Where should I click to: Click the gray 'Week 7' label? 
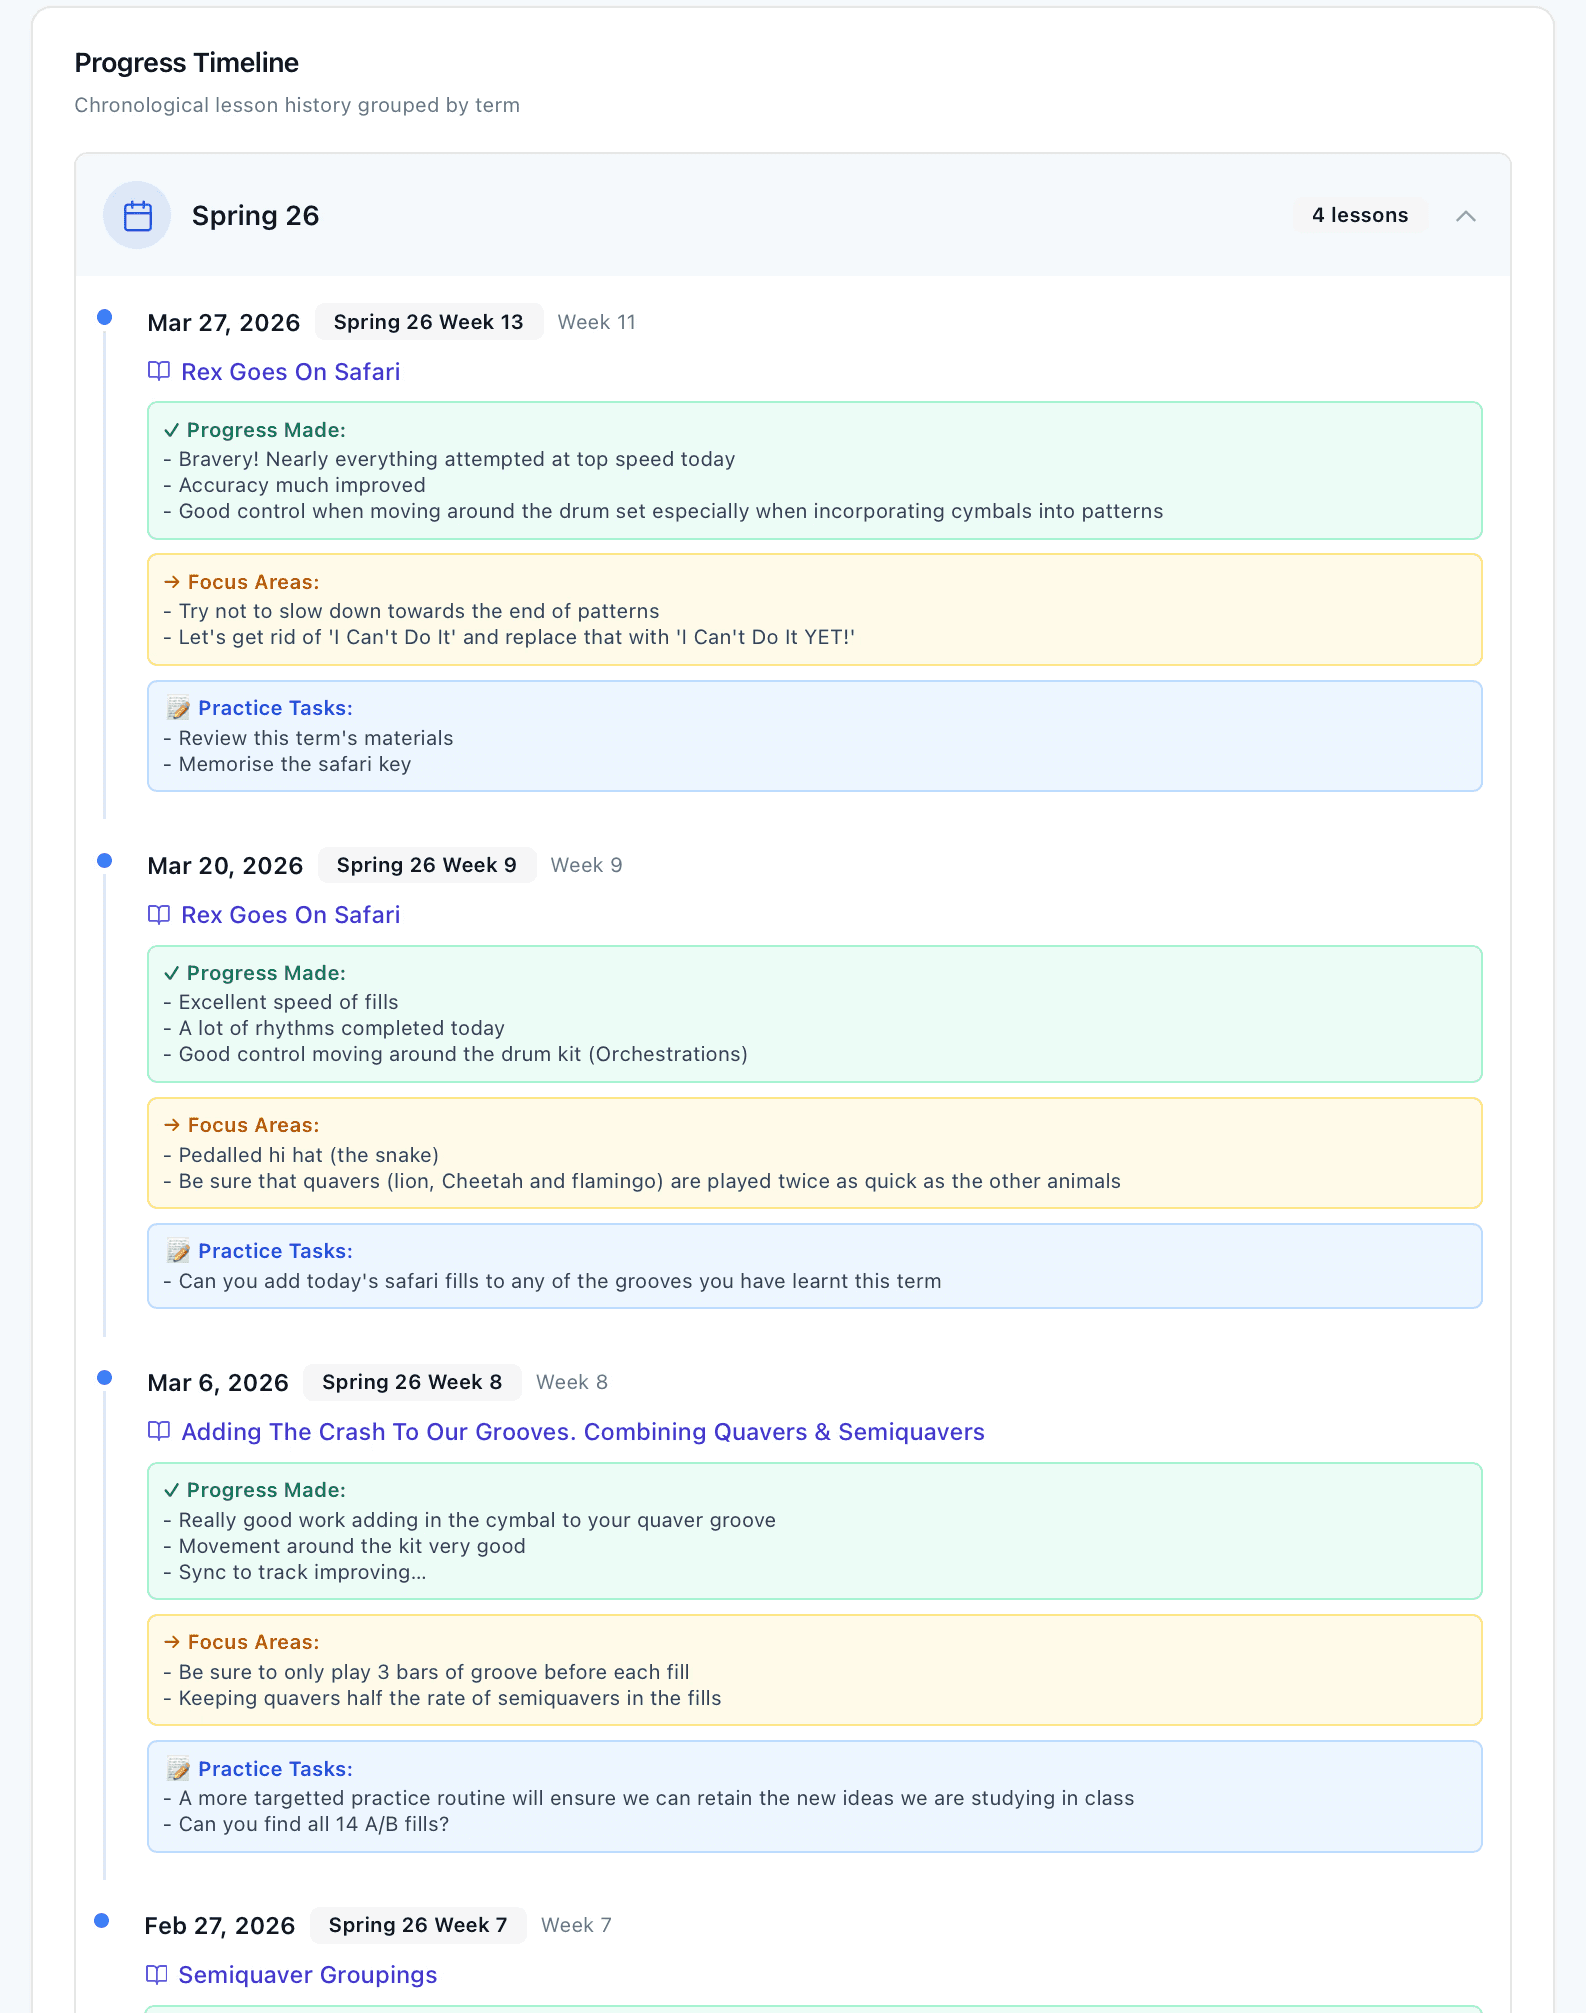(577, 1925)
